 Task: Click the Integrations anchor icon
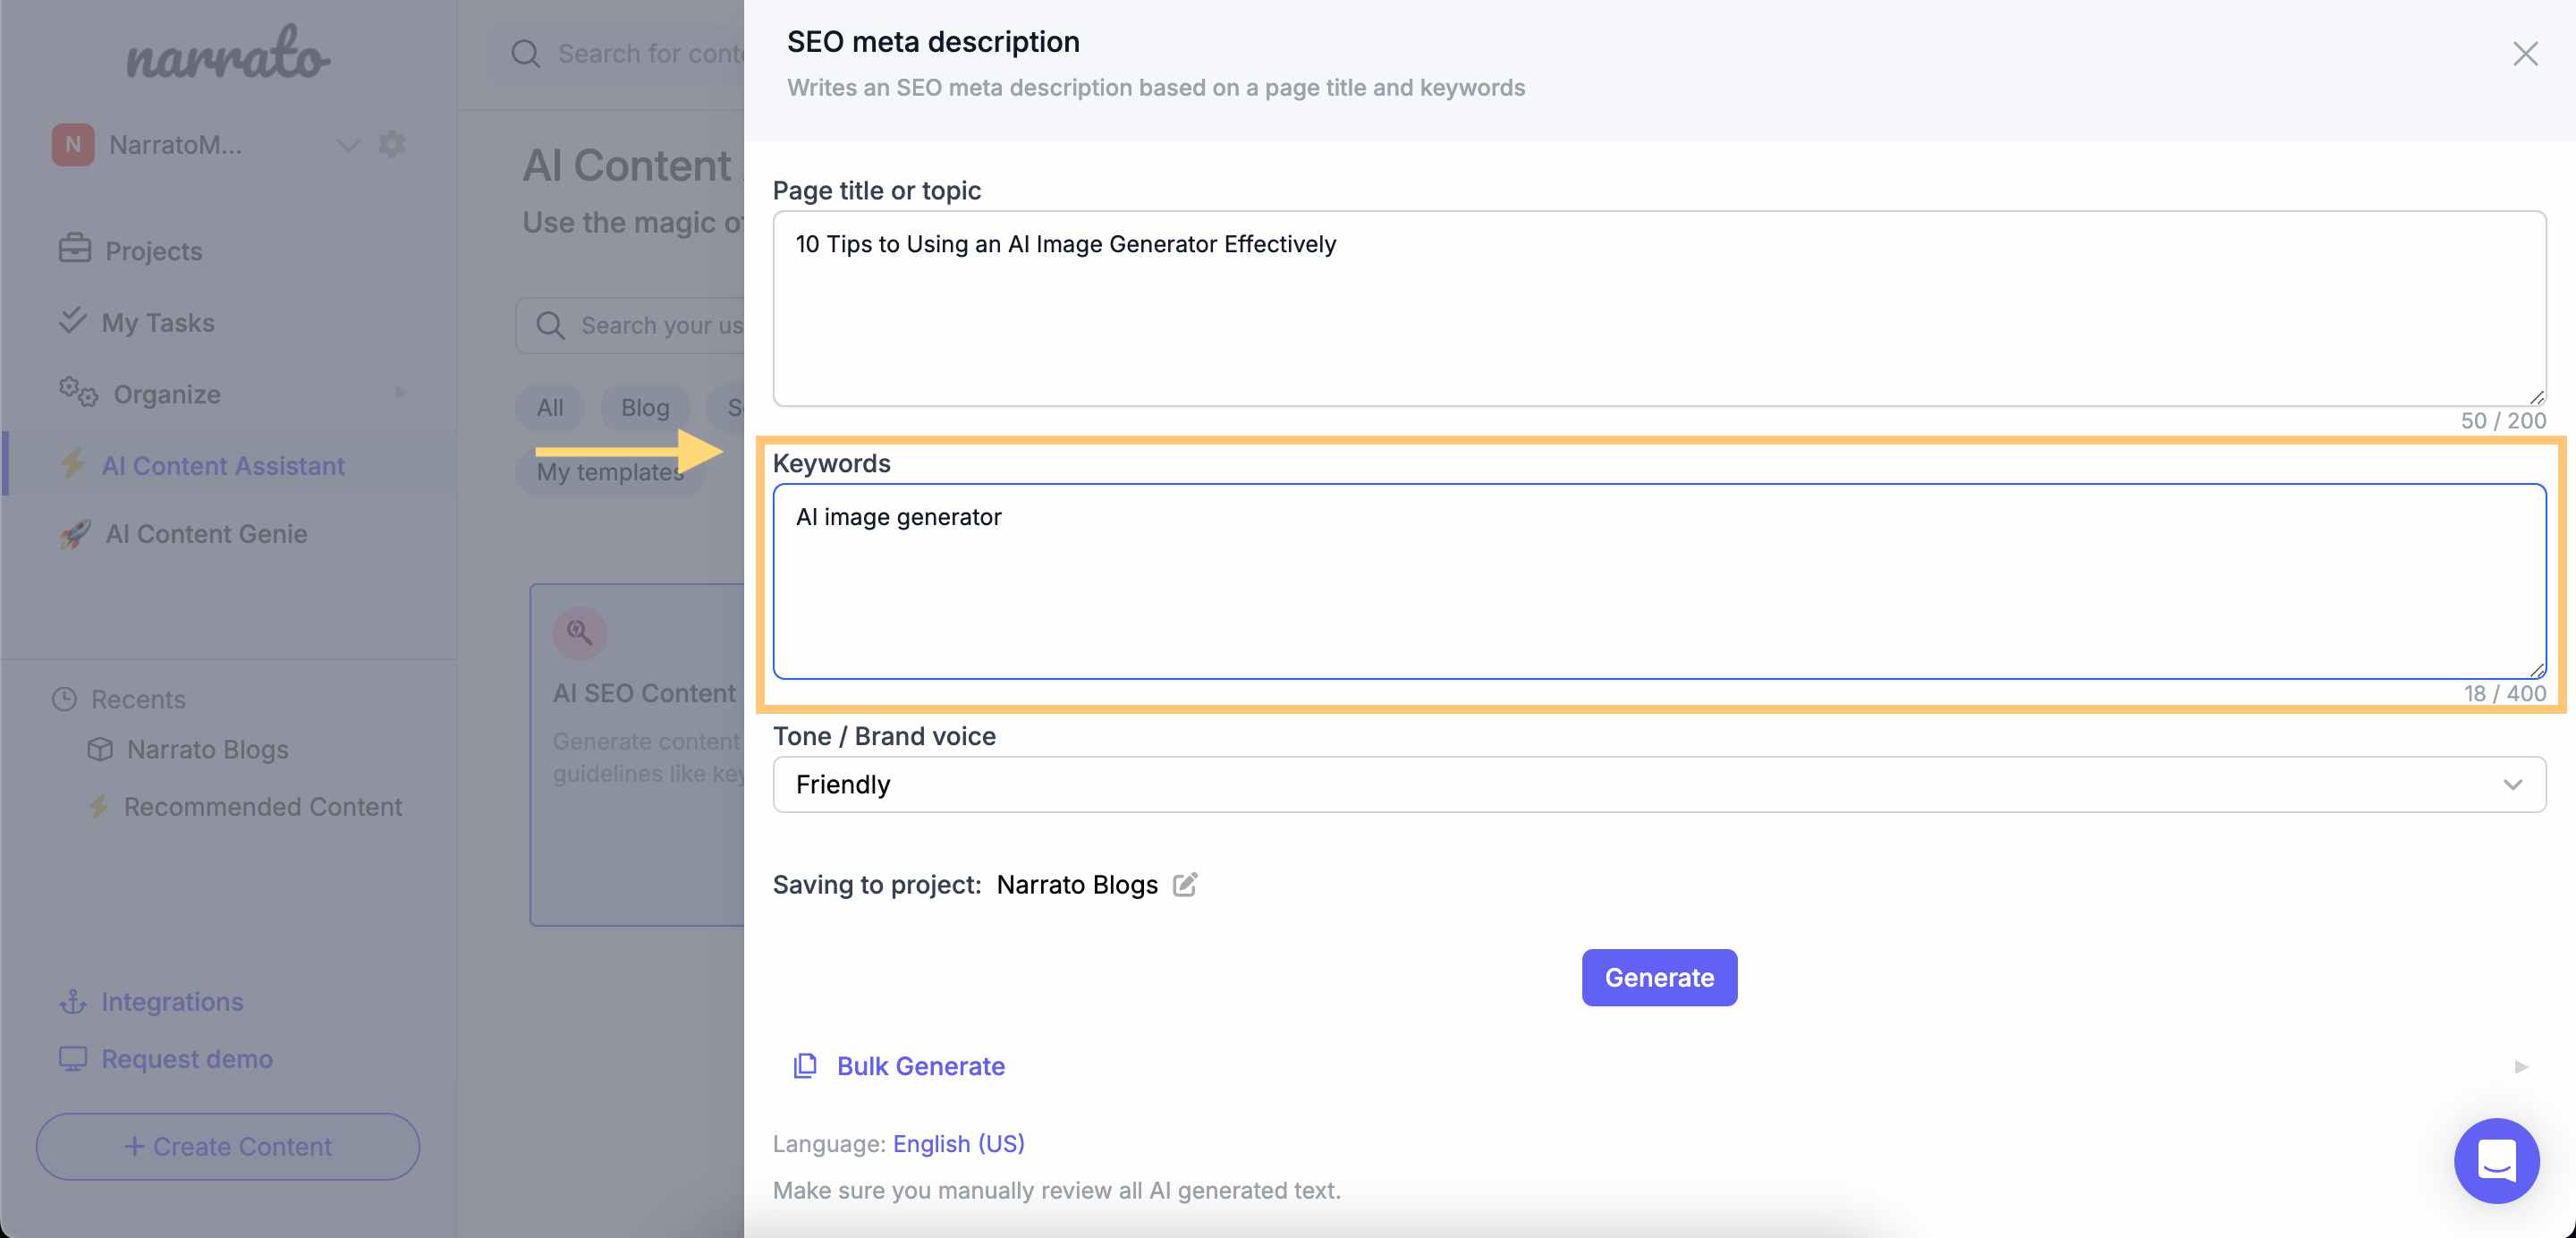click(73, 1001)
